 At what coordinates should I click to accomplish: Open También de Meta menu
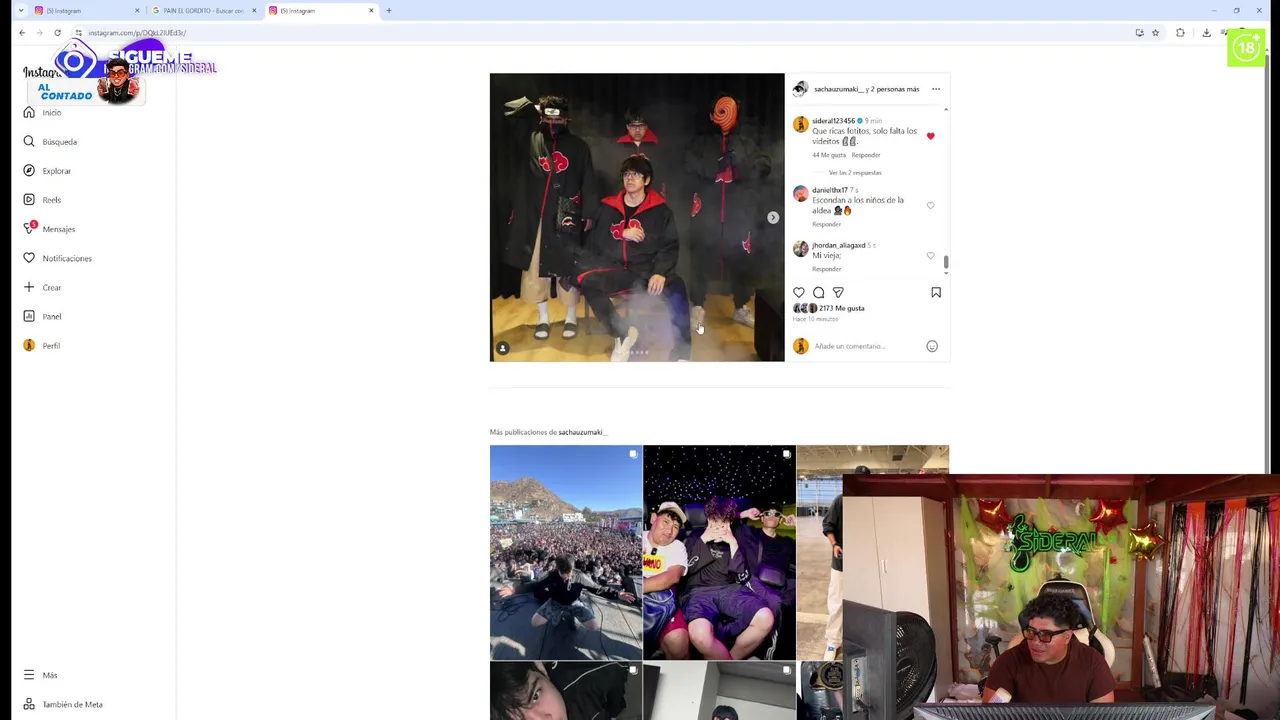pos(63,704)
